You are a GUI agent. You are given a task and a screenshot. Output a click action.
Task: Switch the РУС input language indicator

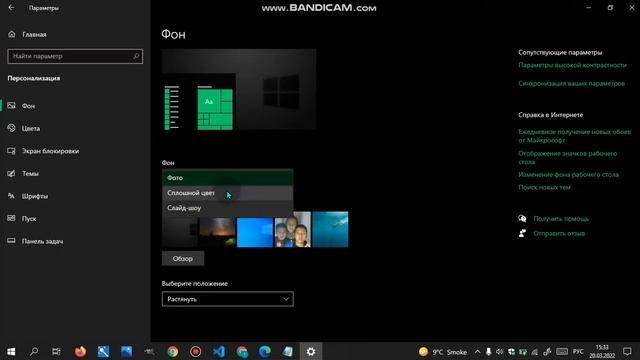pyautogui.click(x=578, y=352)
